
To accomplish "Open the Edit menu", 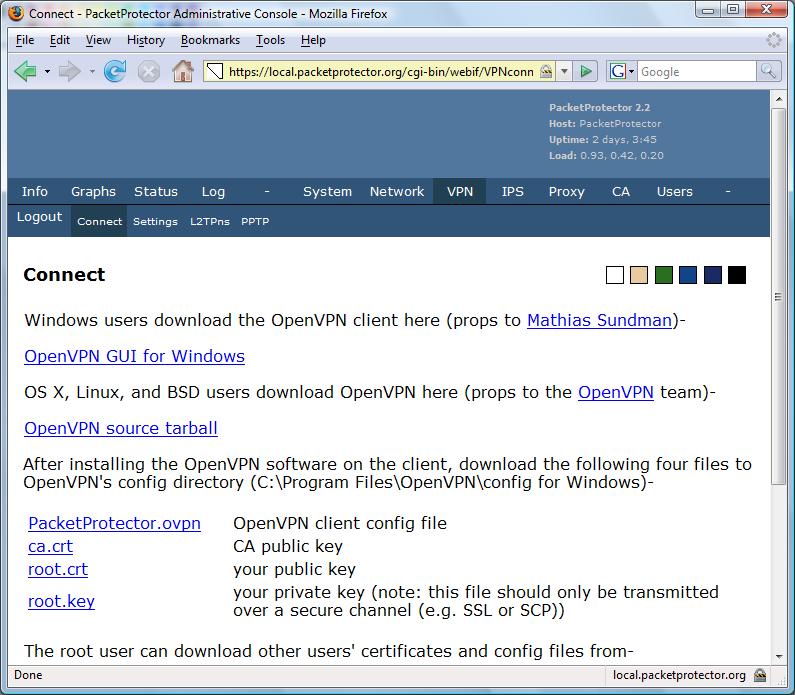I will coord(60,40).
